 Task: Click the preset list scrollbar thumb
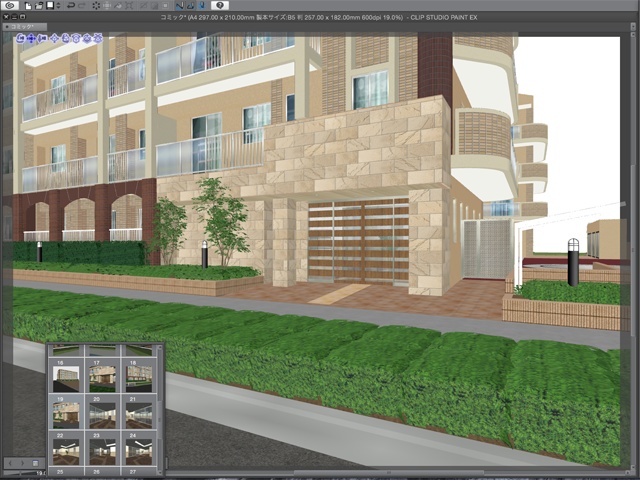pyautogui.click(x=160, y=420)
